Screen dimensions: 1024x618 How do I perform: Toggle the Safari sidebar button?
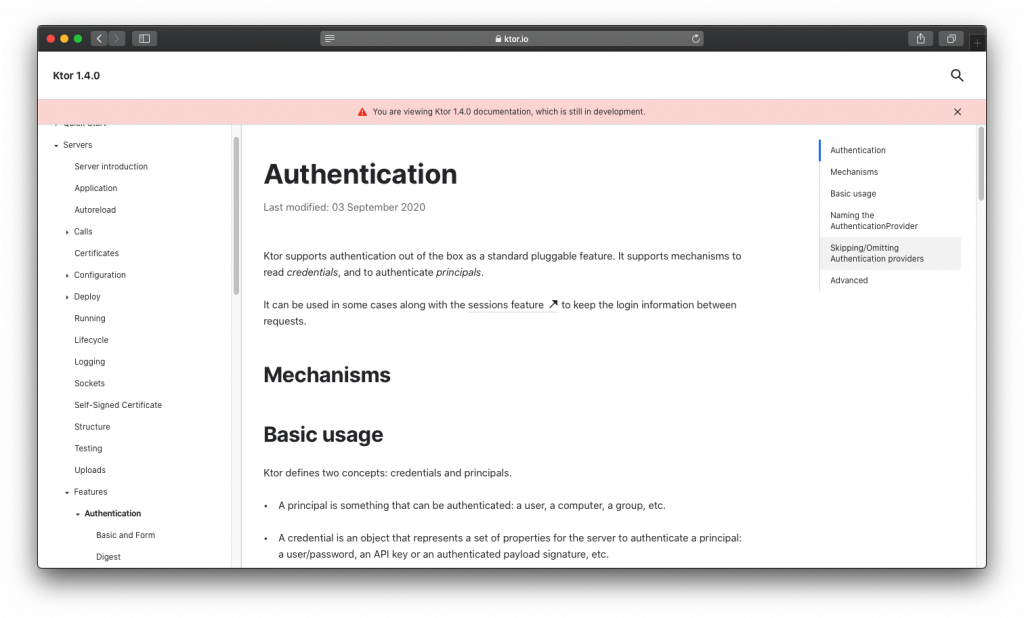(x=144, y=39)
